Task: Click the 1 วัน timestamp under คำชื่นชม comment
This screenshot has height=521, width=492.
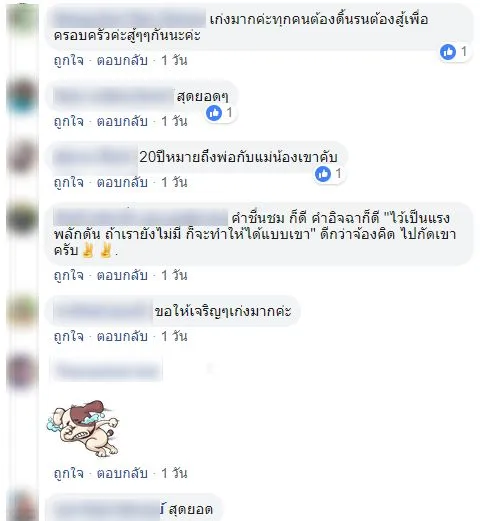Action: click(174, 275)
